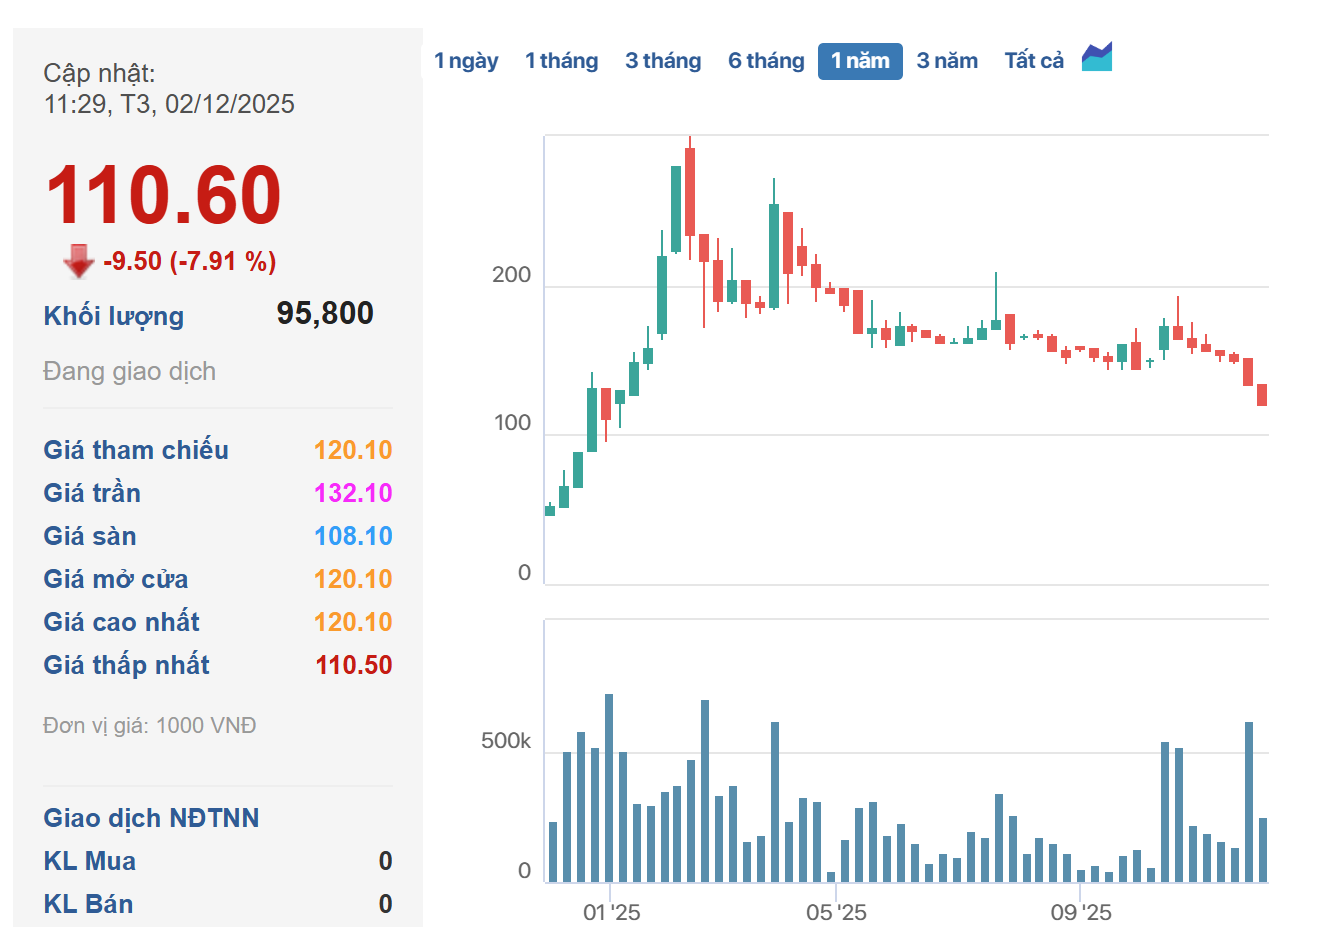Open the area chart view icon

pos(1096,57)
